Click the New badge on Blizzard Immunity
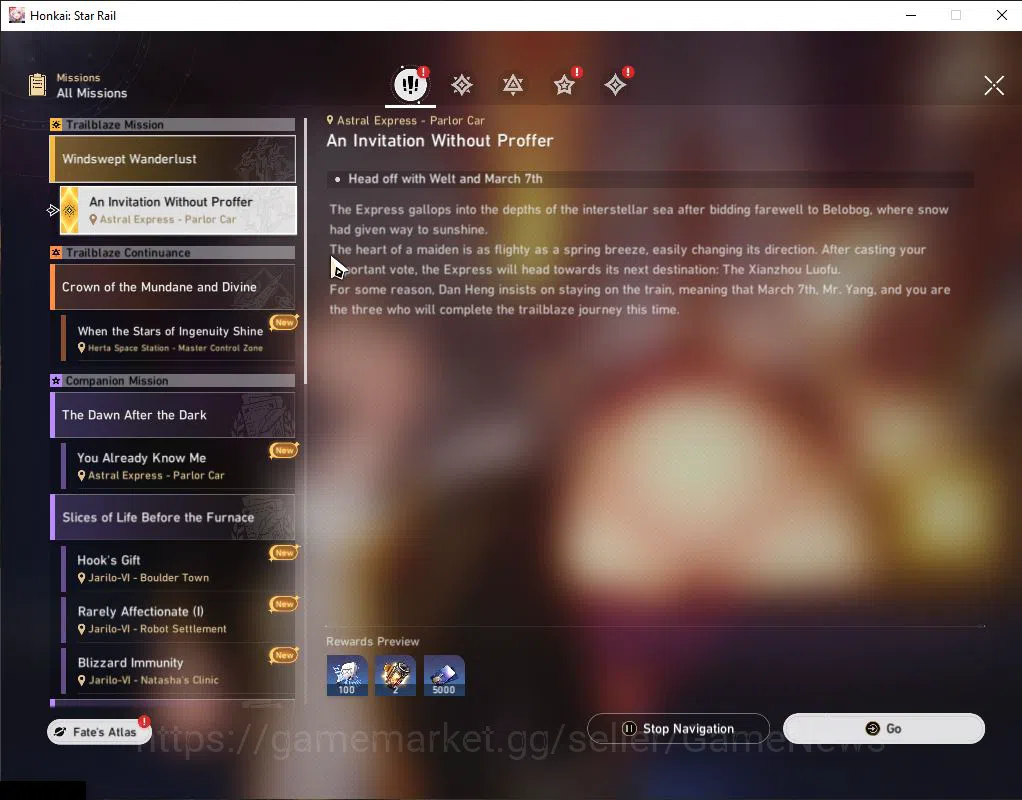The width and height of the screenshot is (1022, 800). [x=284, y=655]
